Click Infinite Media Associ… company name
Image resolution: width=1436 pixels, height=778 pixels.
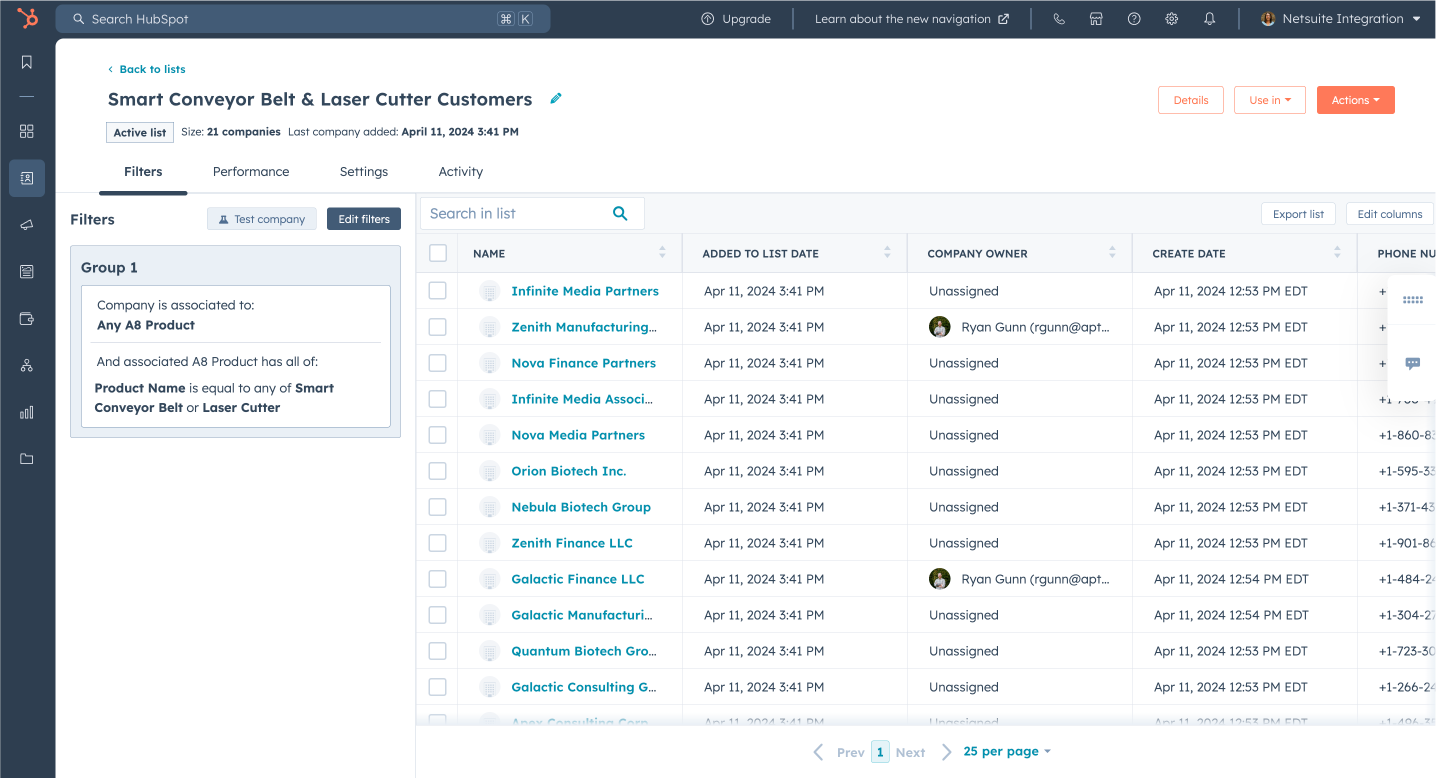[x=582, y=399]
